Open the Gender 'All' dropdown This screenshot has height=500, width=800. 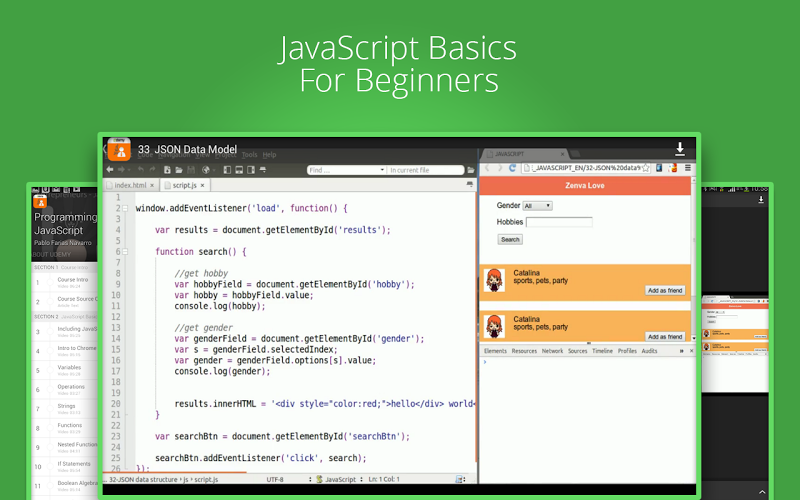pyautogui.click(x=538, y=206)
